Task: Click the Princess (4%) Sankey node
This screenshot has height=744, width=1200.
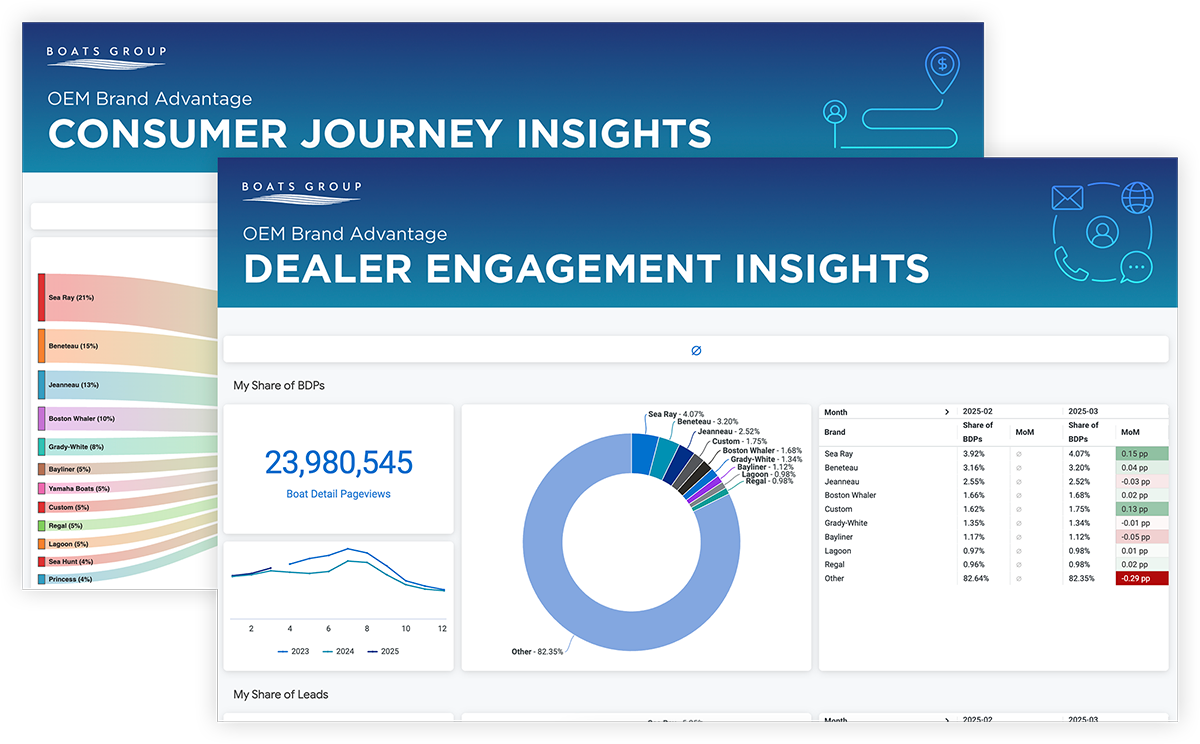Action: pos(42,579)
